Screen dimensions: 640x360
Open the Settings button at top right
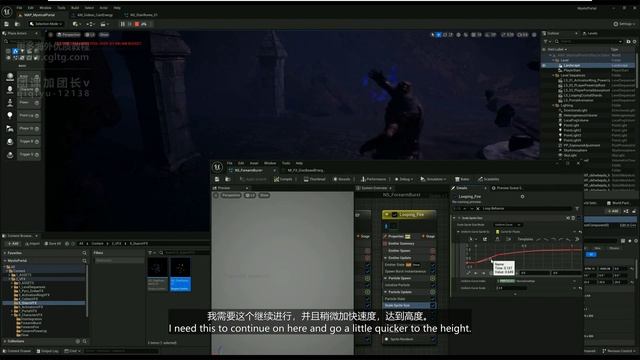pos(624,24)
